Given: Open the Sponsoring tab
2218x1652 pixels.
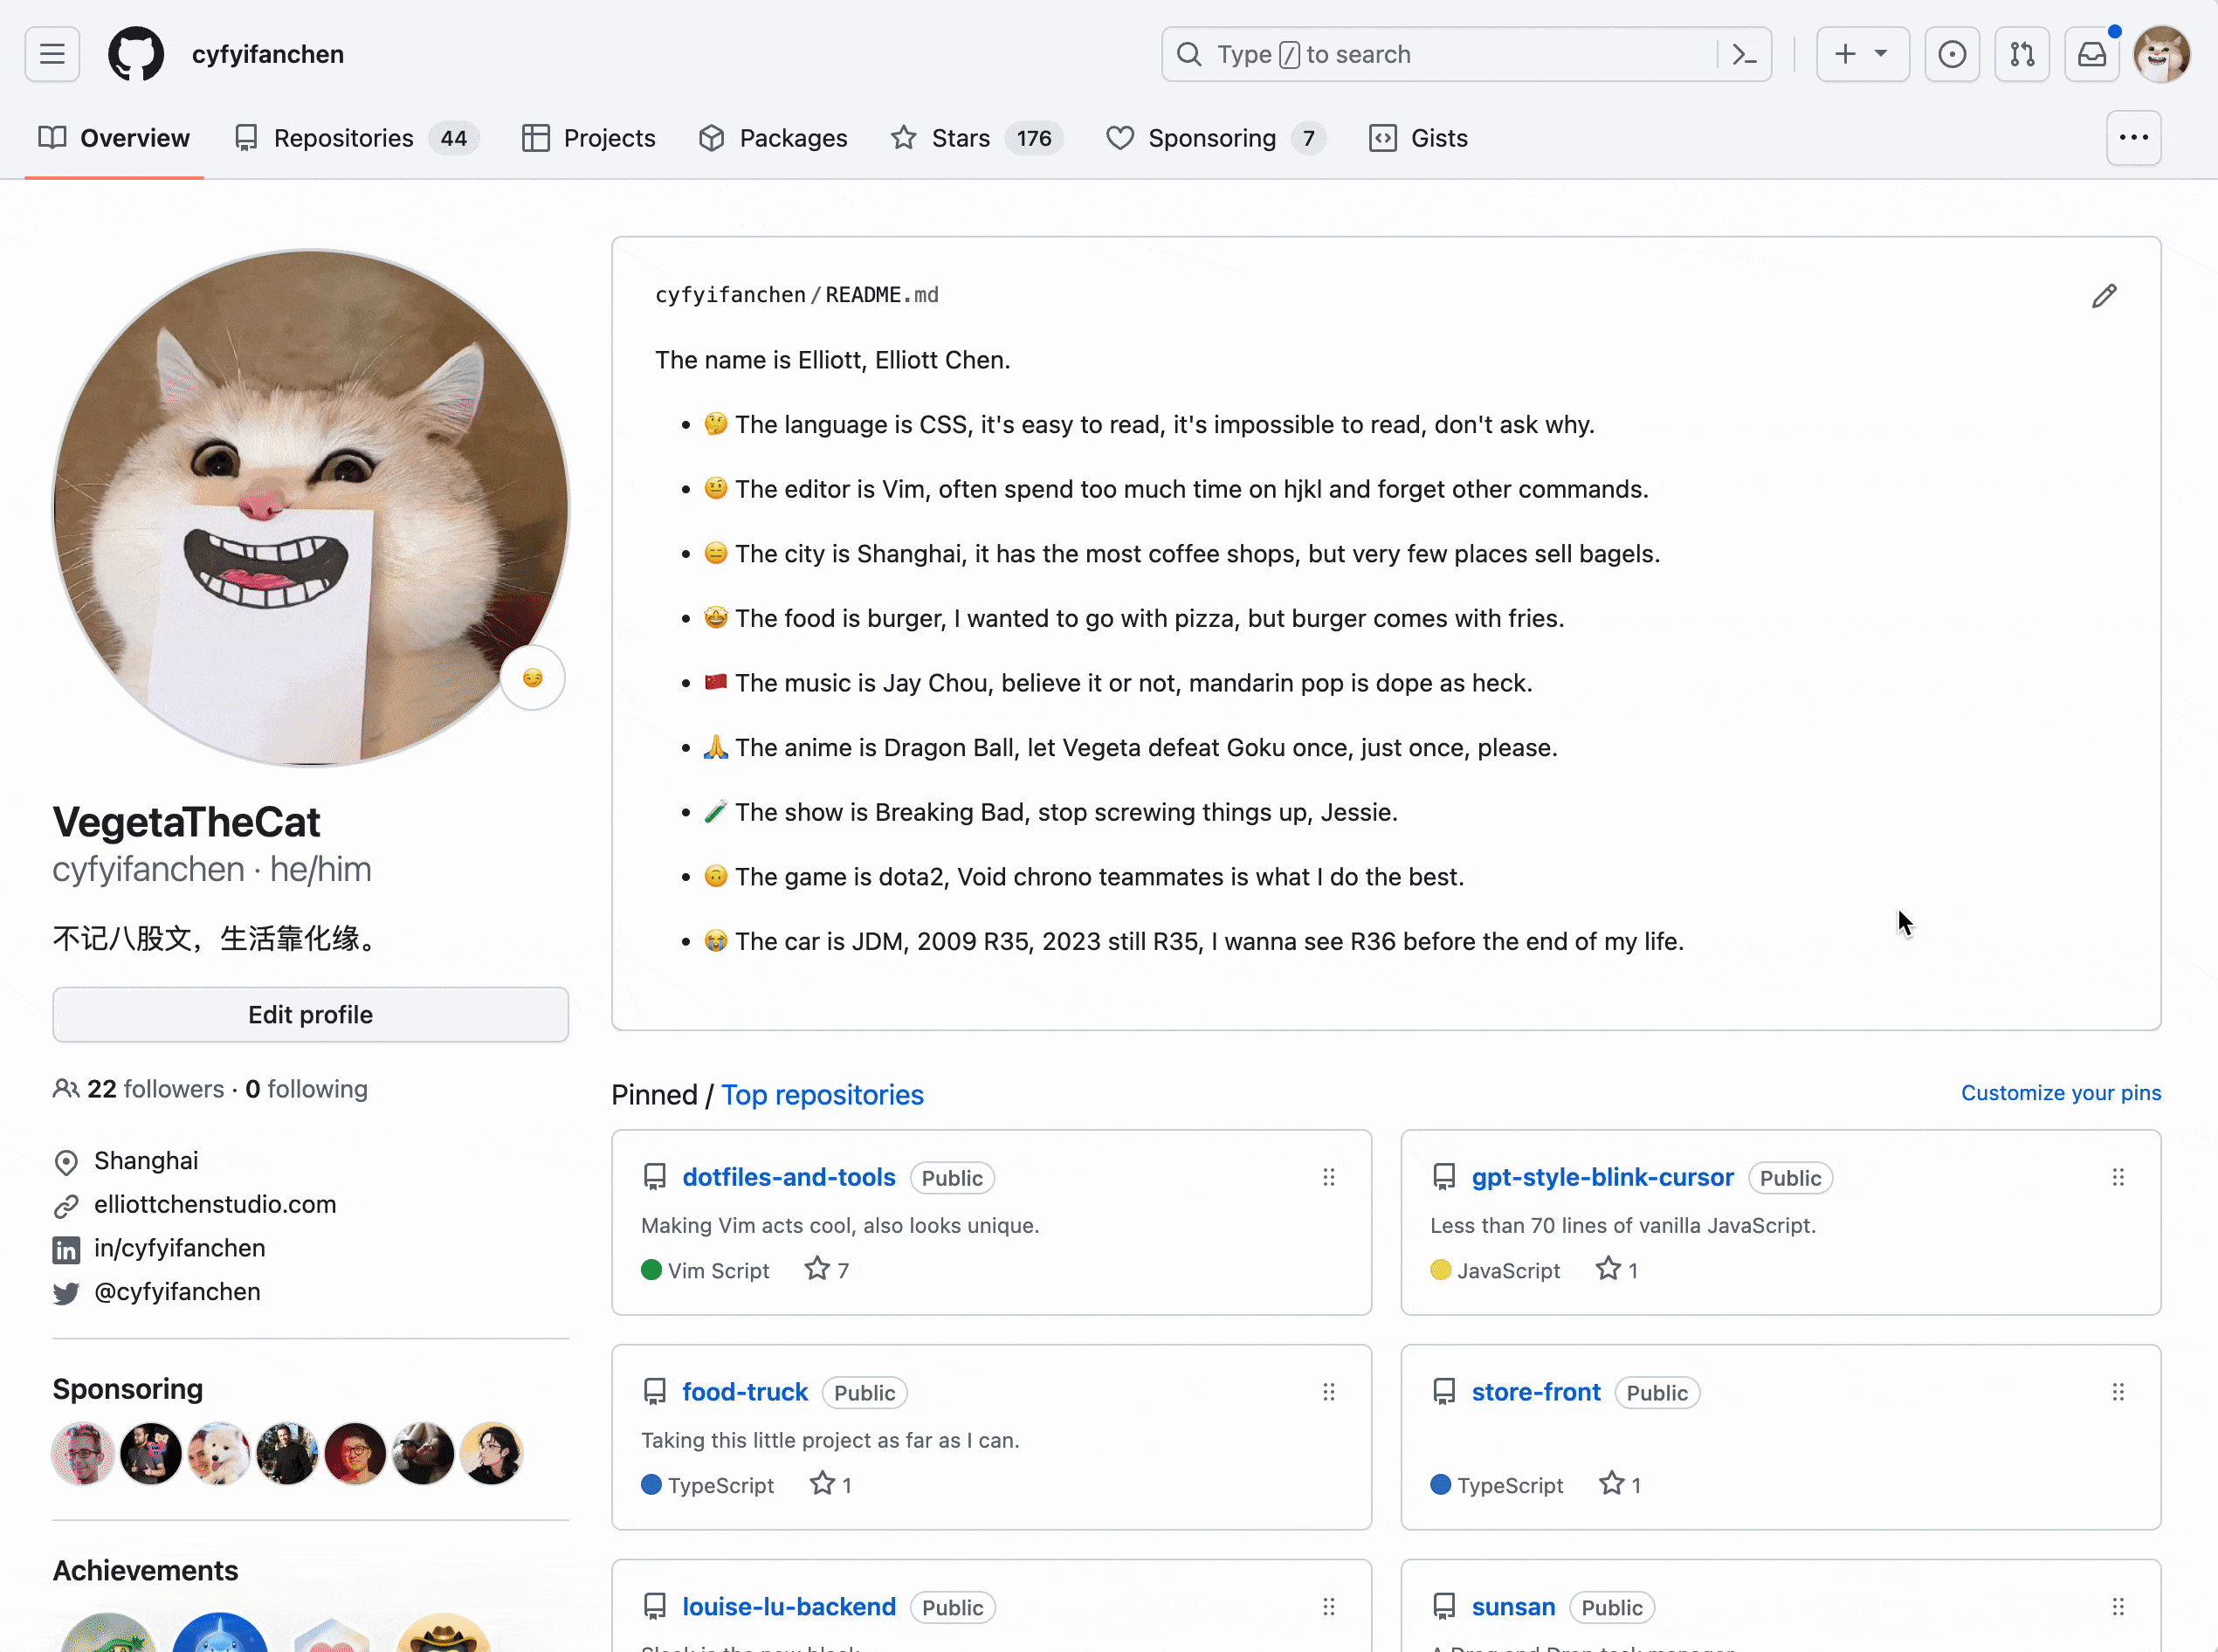Looking at the screenshot, I should (1211, 138).
